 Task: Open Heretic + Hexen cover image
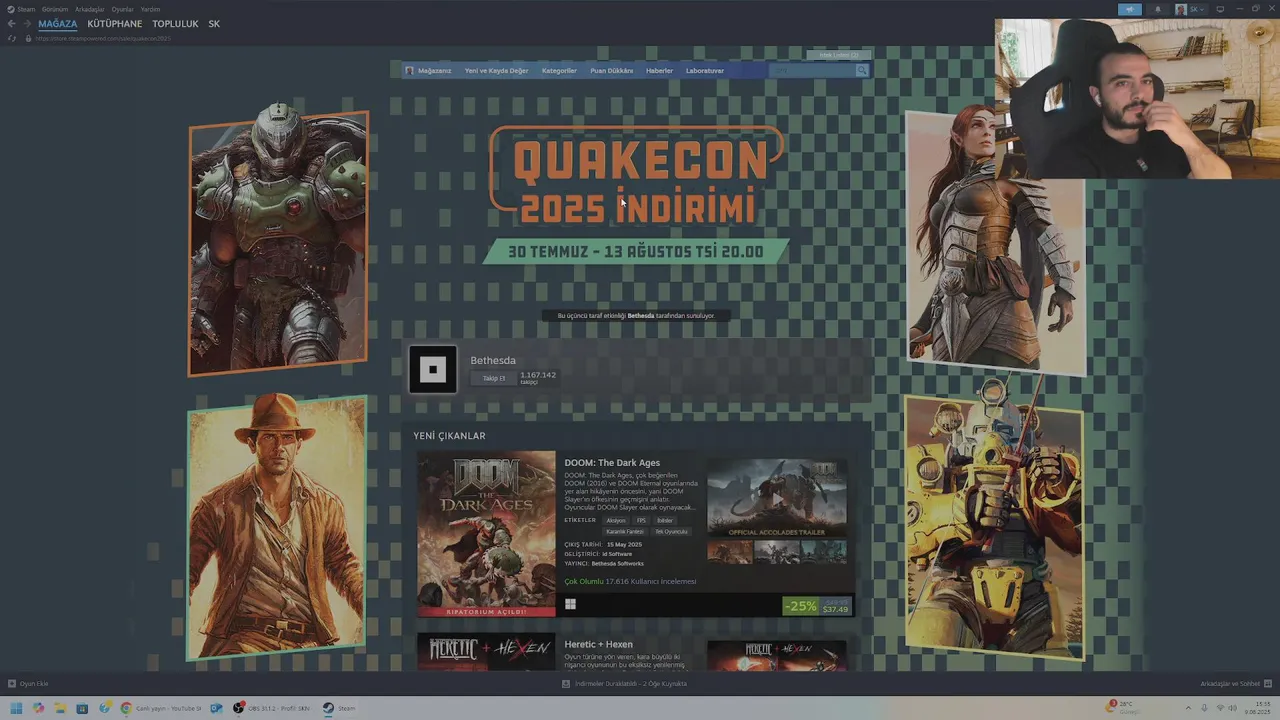(486, 651)
